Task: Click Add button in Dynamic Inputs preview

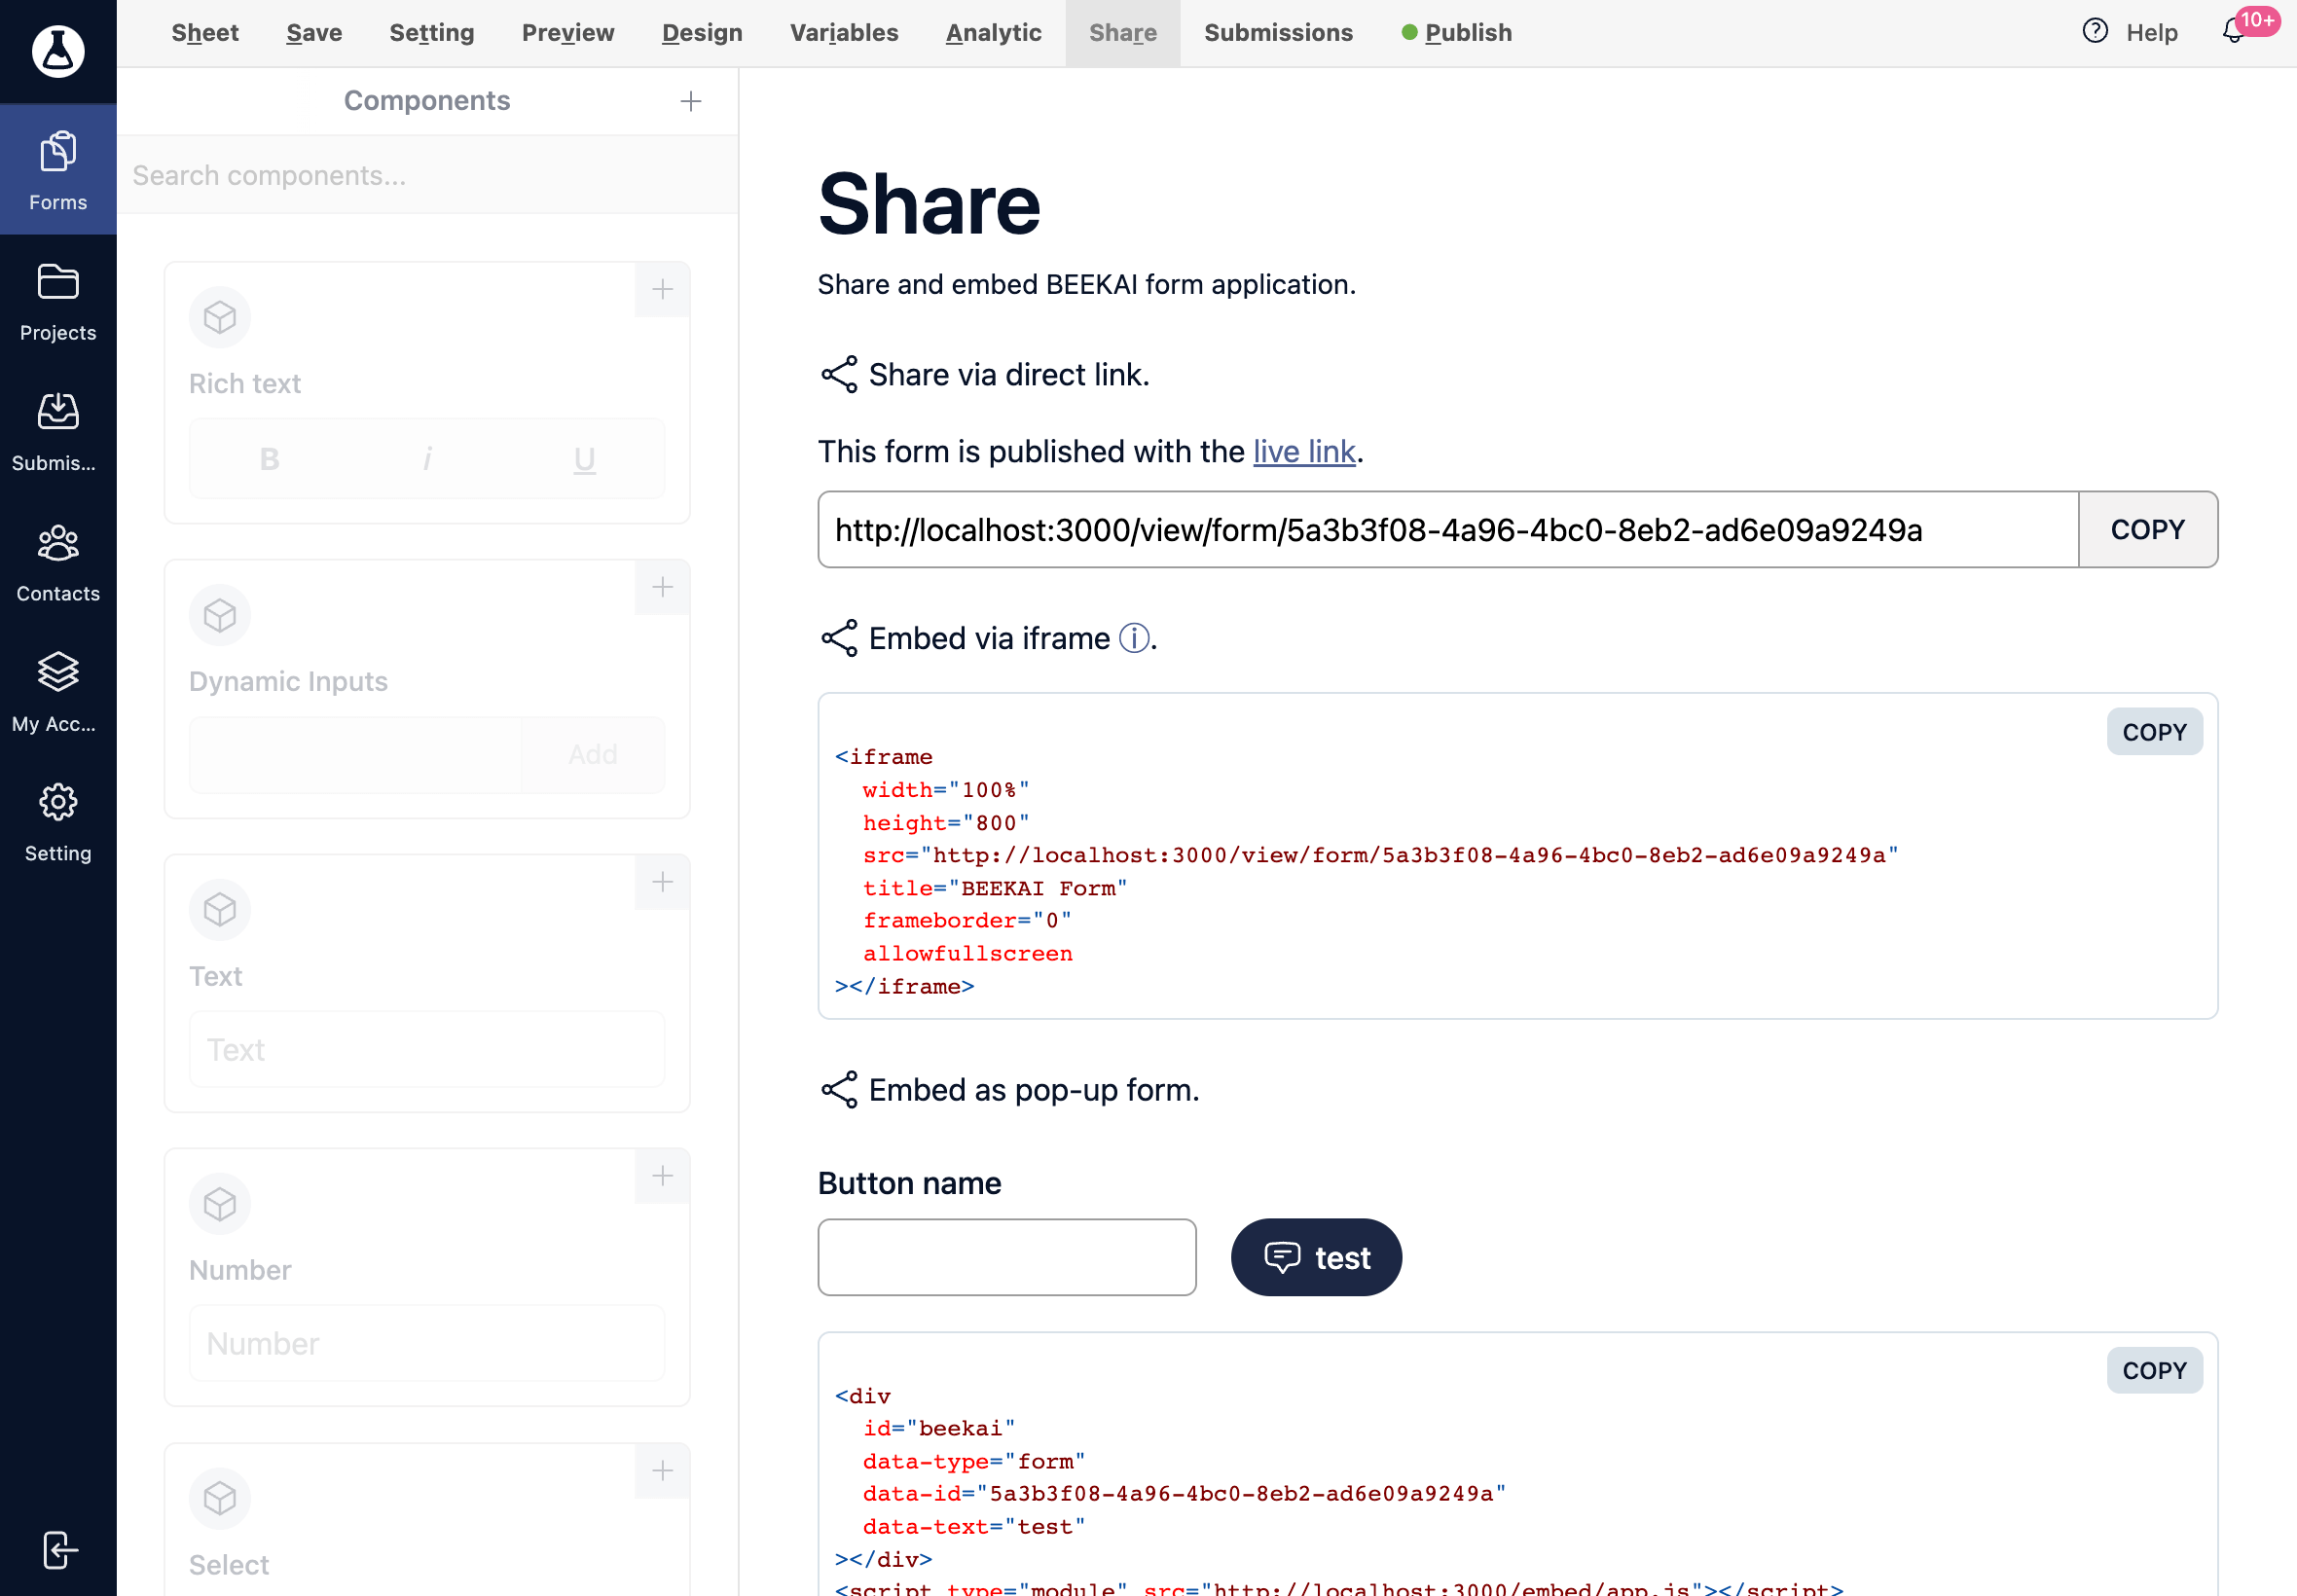Action: 593,755
